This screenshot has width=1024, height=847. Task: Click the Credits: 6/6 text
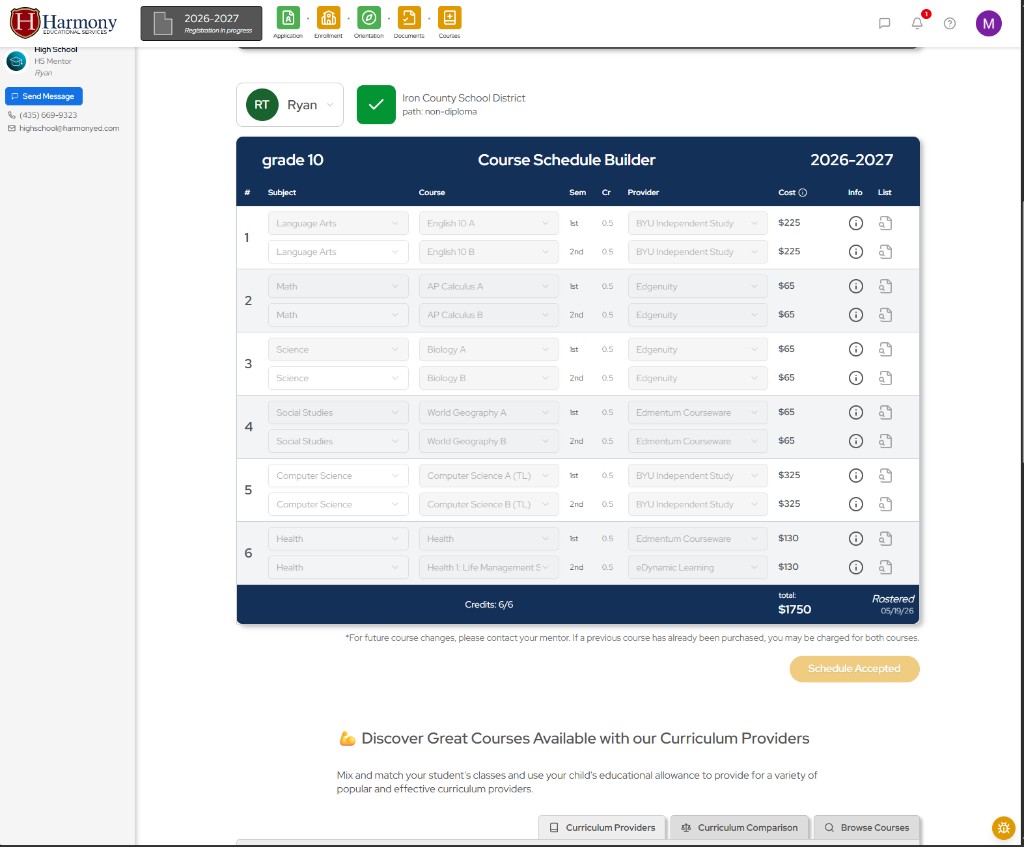(488, 605)
